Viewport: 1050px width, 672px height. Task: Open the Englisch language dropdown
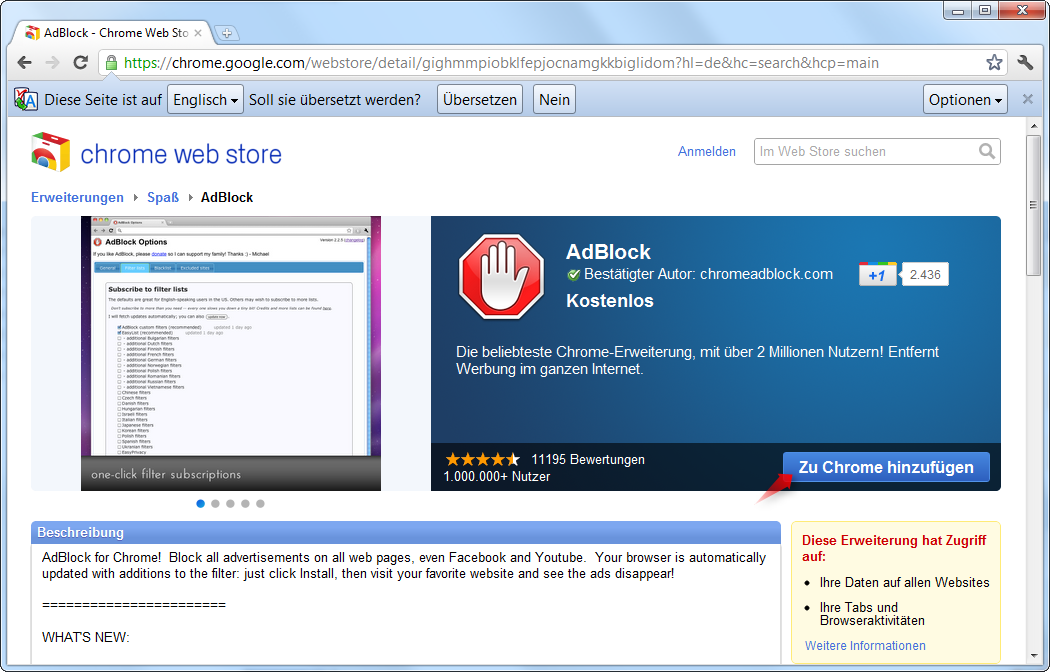click(x=205, y=100)
